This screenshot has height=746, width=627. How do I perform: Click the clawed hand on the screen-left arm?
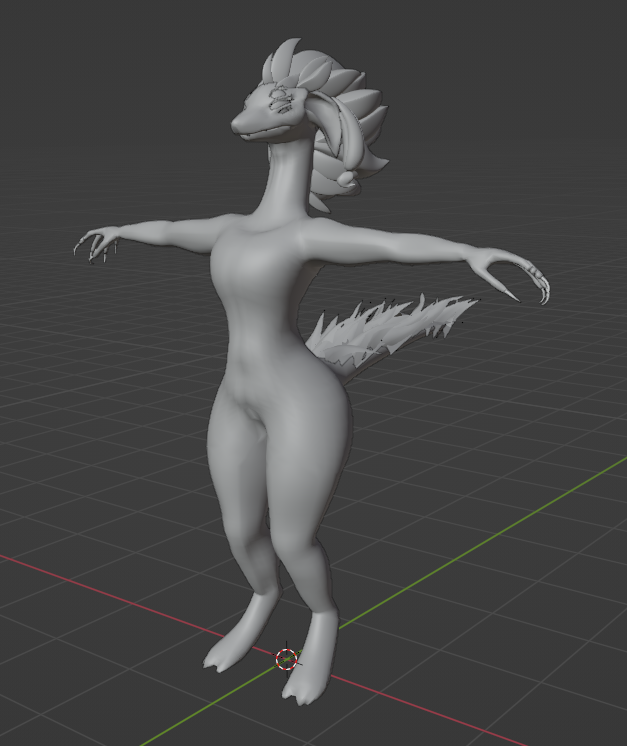pos(98,244)
